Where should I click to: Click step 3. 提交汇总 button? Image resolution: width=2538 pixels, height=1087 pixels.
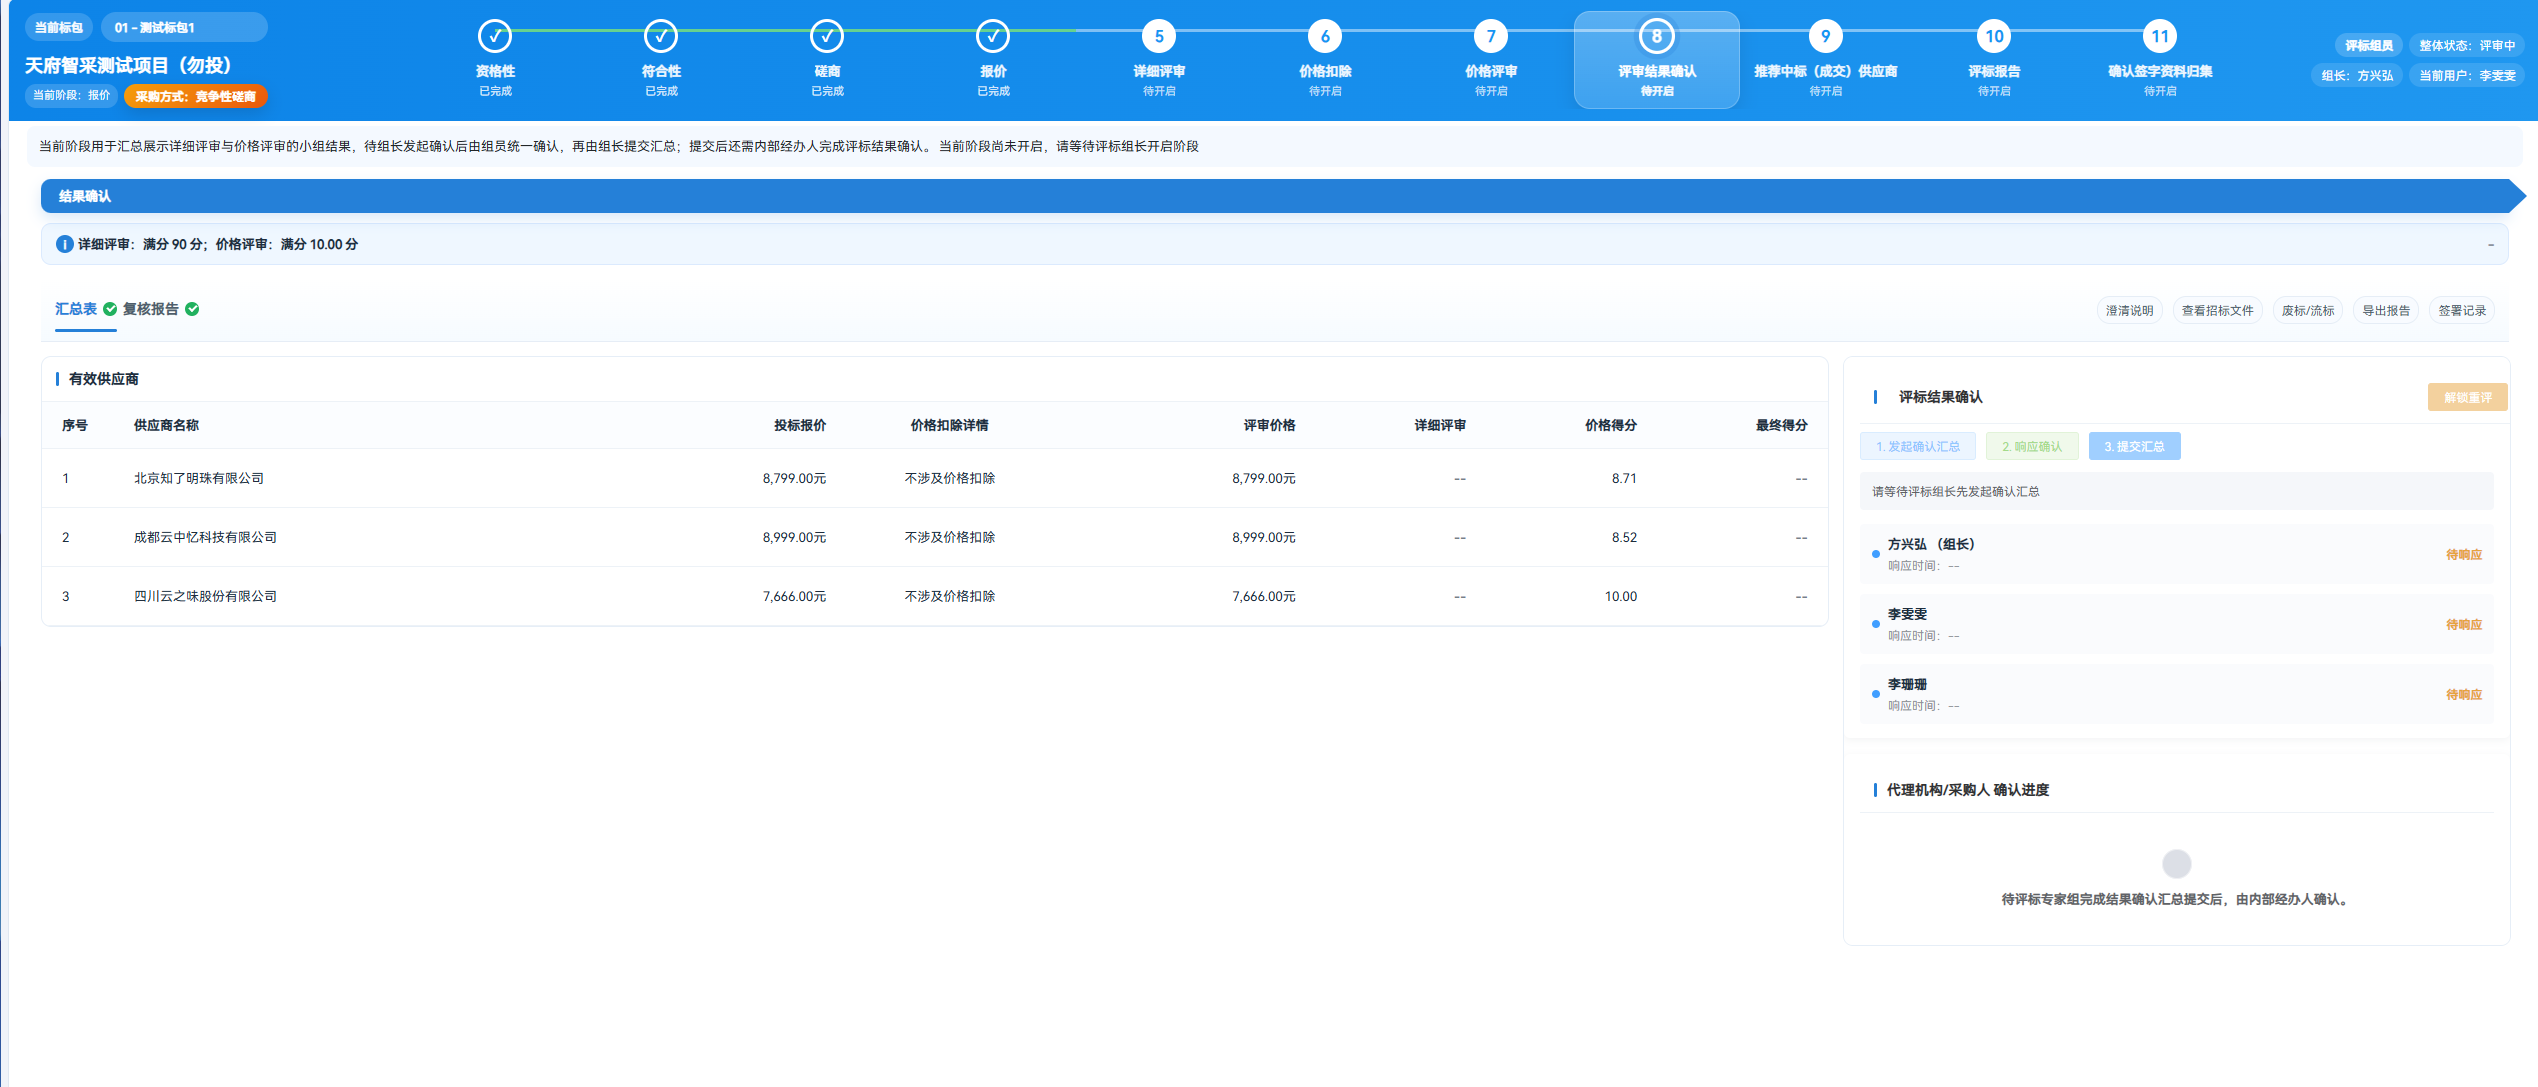click(x=2135, y=446)
